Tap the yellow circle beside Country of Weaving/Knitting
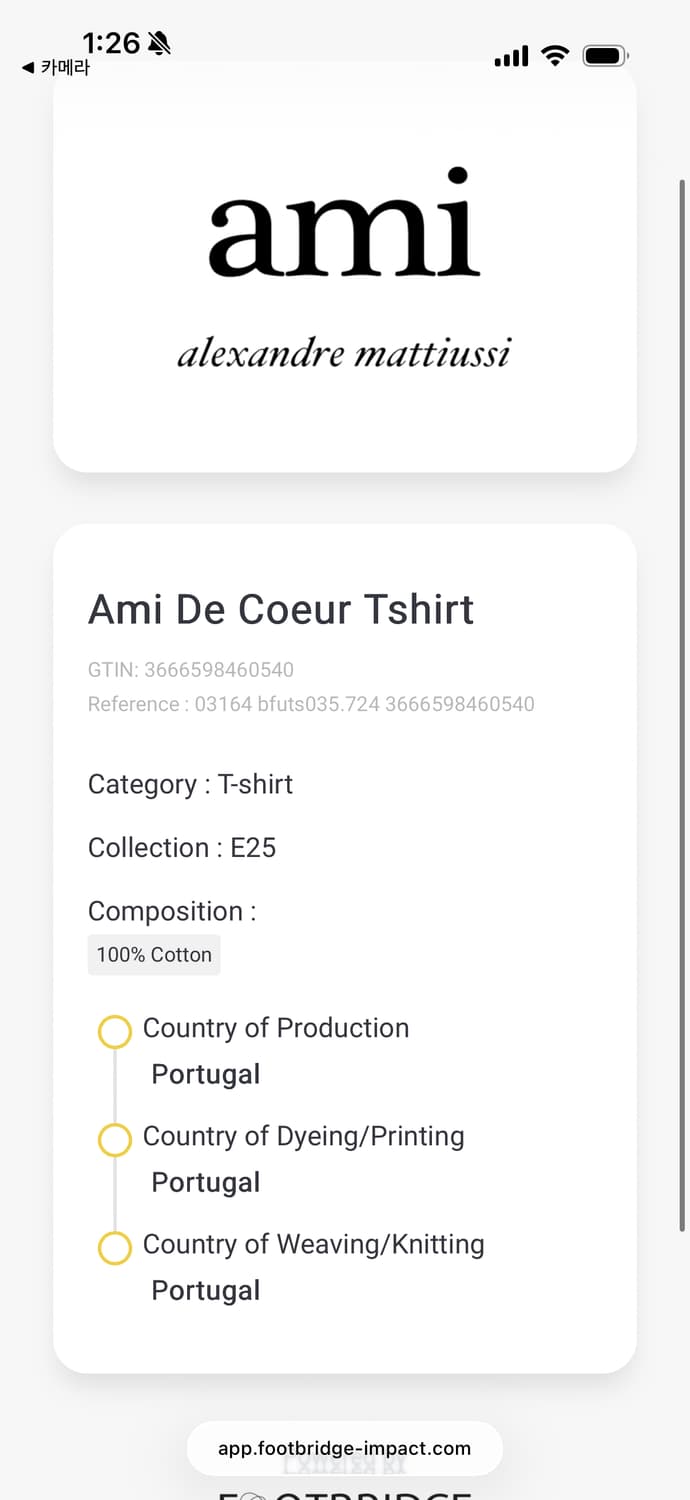The height and width of the screenshot is (1500, 690). pos(115,1248)
